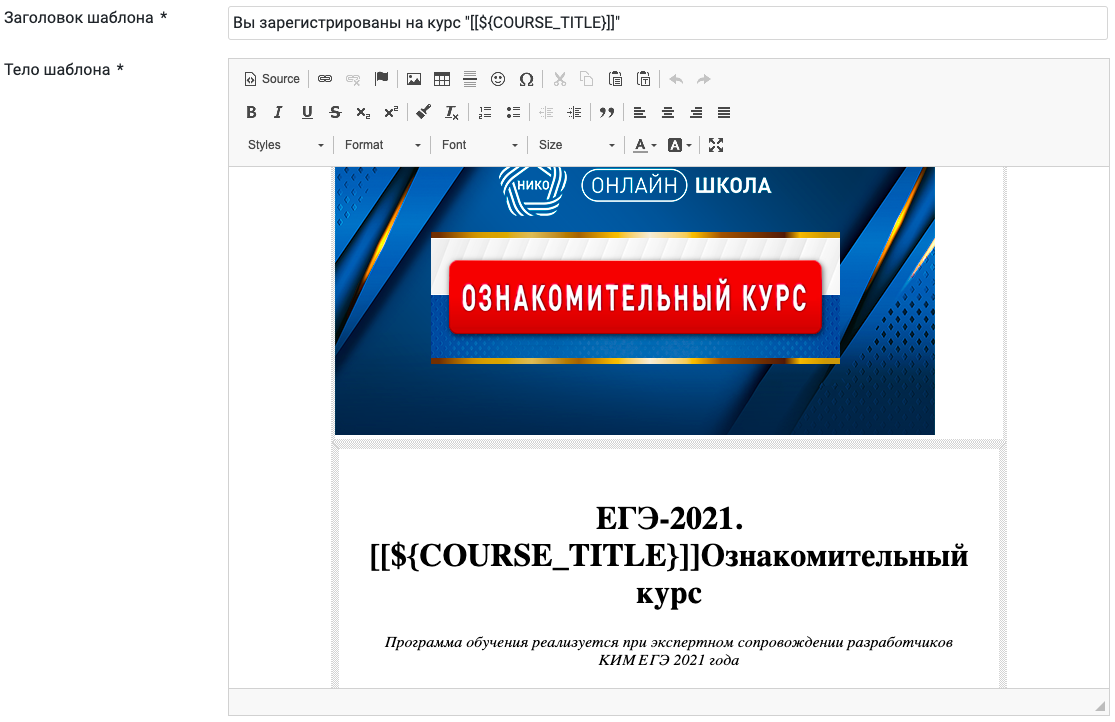Center-align the selected text
The width and height of the screenshot is (1115, 722).
(x=668, y=112)
